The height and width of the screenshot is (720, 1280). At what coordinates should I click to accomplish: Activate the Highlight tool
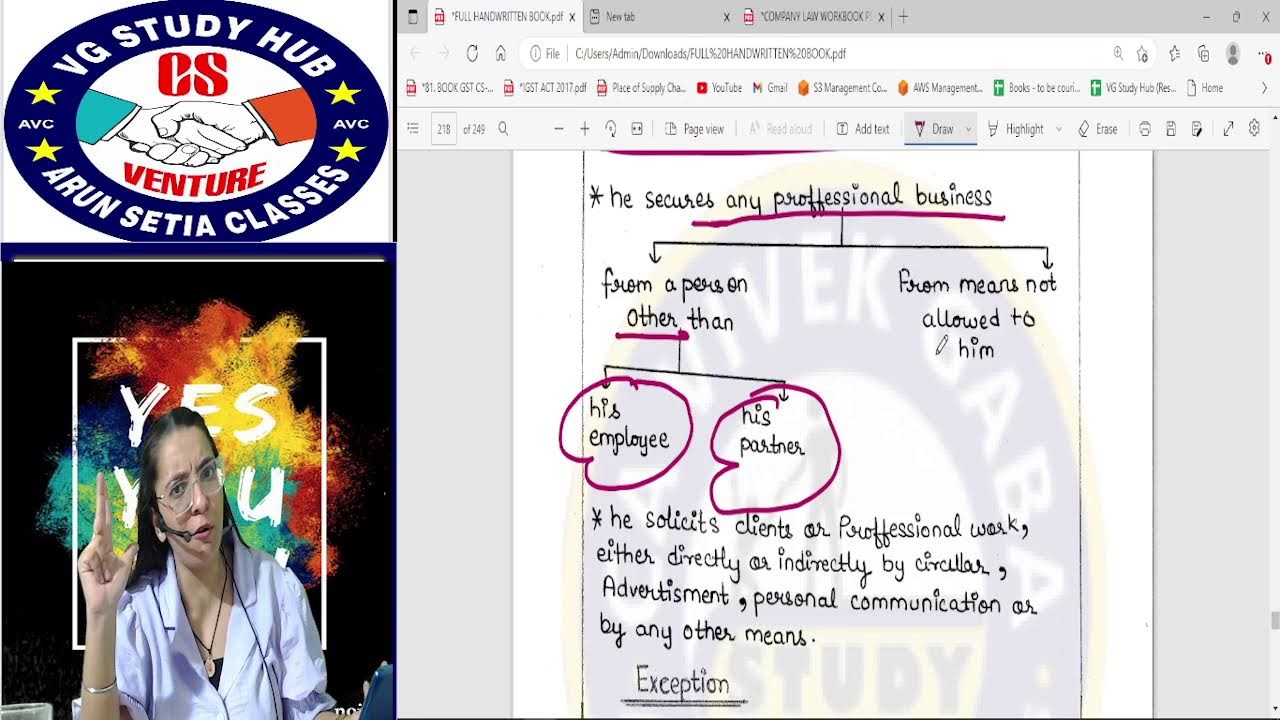tap(1016, 129)
